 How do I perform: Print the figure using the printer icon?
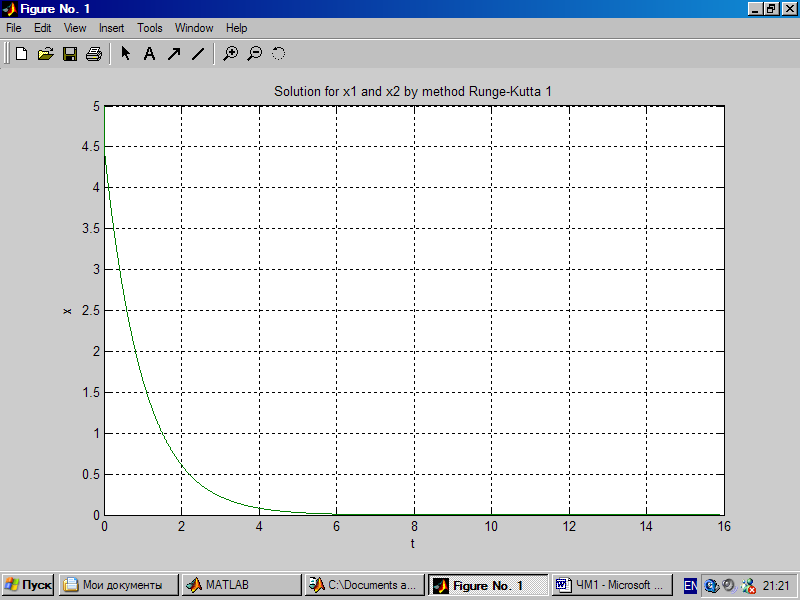pos(93,54)
